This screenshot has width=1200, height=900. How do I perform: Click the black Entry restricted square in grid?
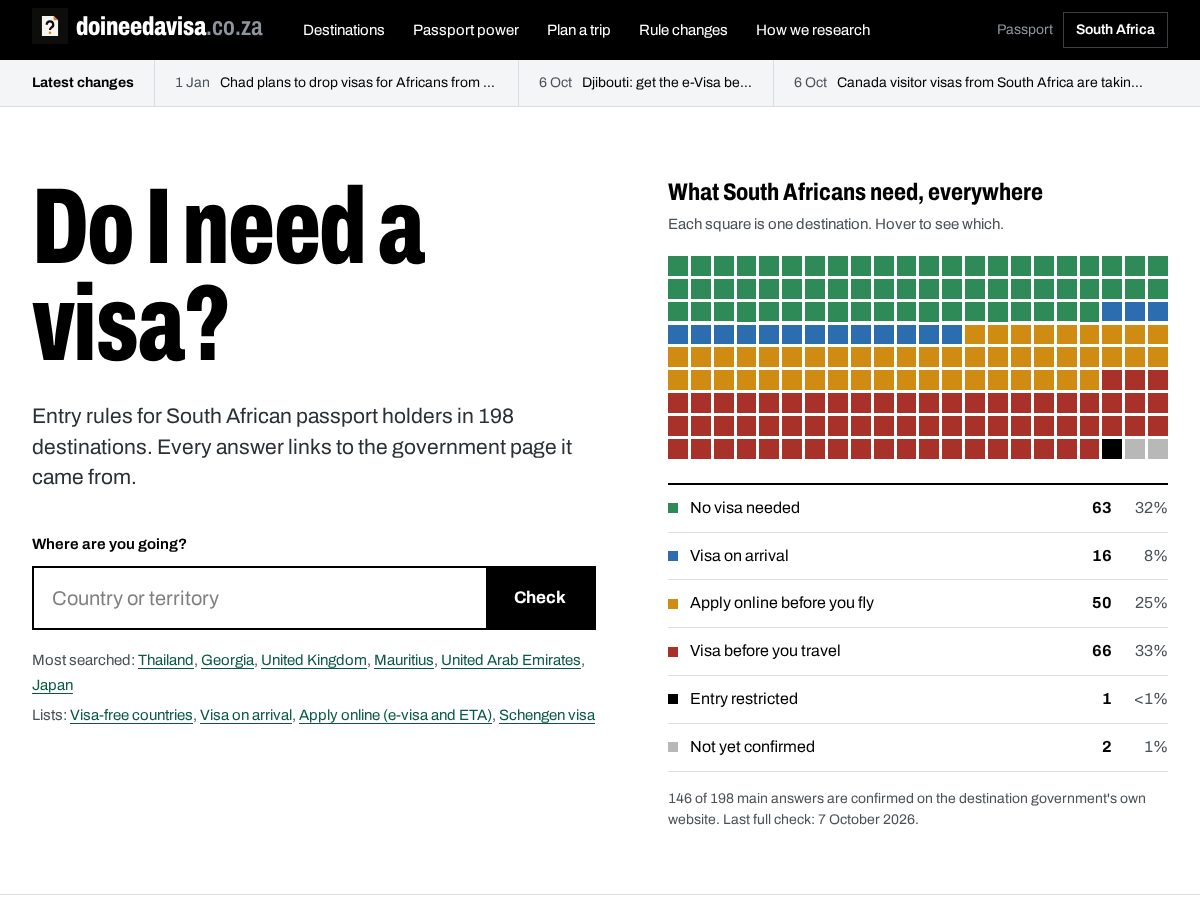click(1112, 449)
